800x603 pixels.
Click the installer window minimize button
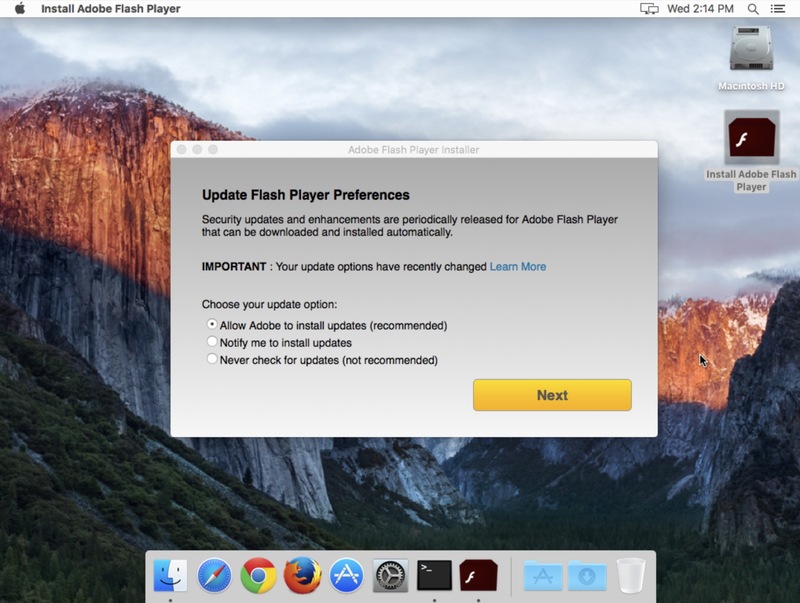pyautogui.click(x=197, y=149)
